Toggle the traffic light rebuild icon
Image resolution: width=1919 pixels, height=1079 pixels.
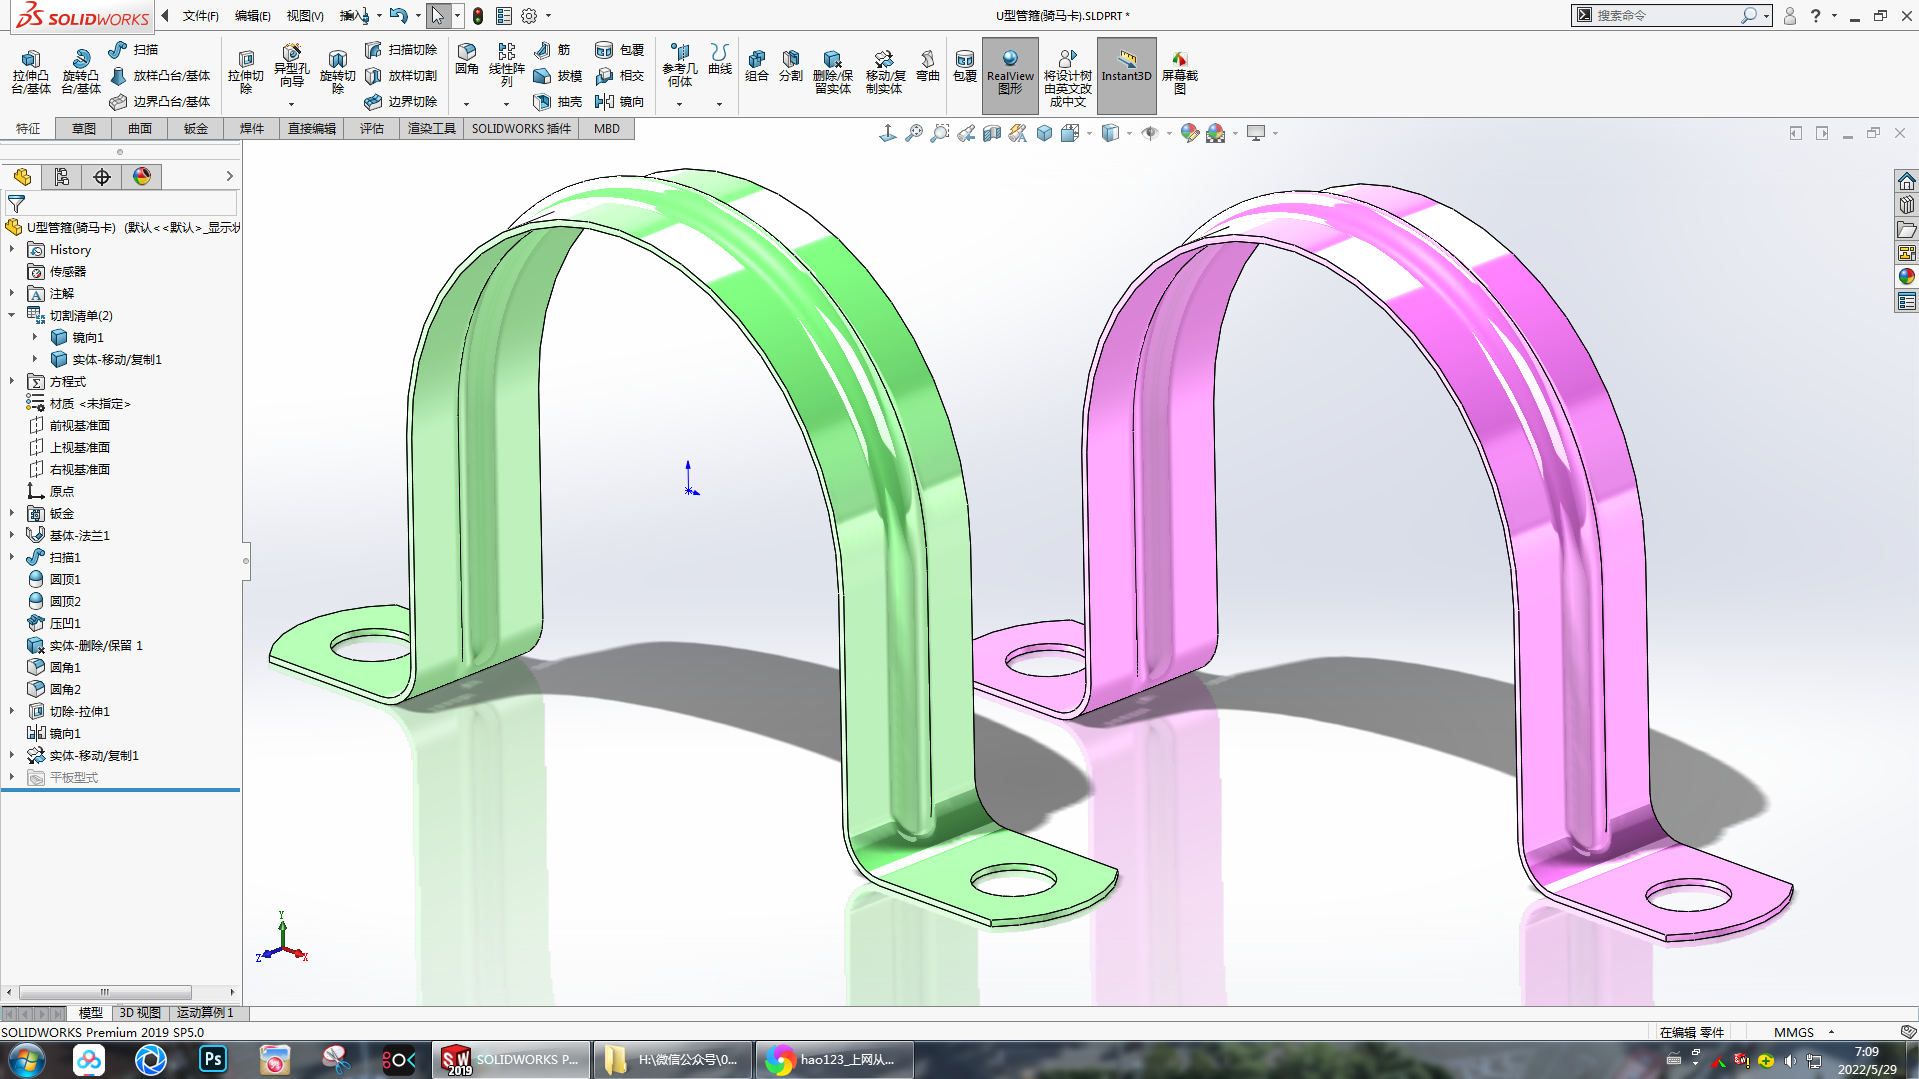pos(478,16)
